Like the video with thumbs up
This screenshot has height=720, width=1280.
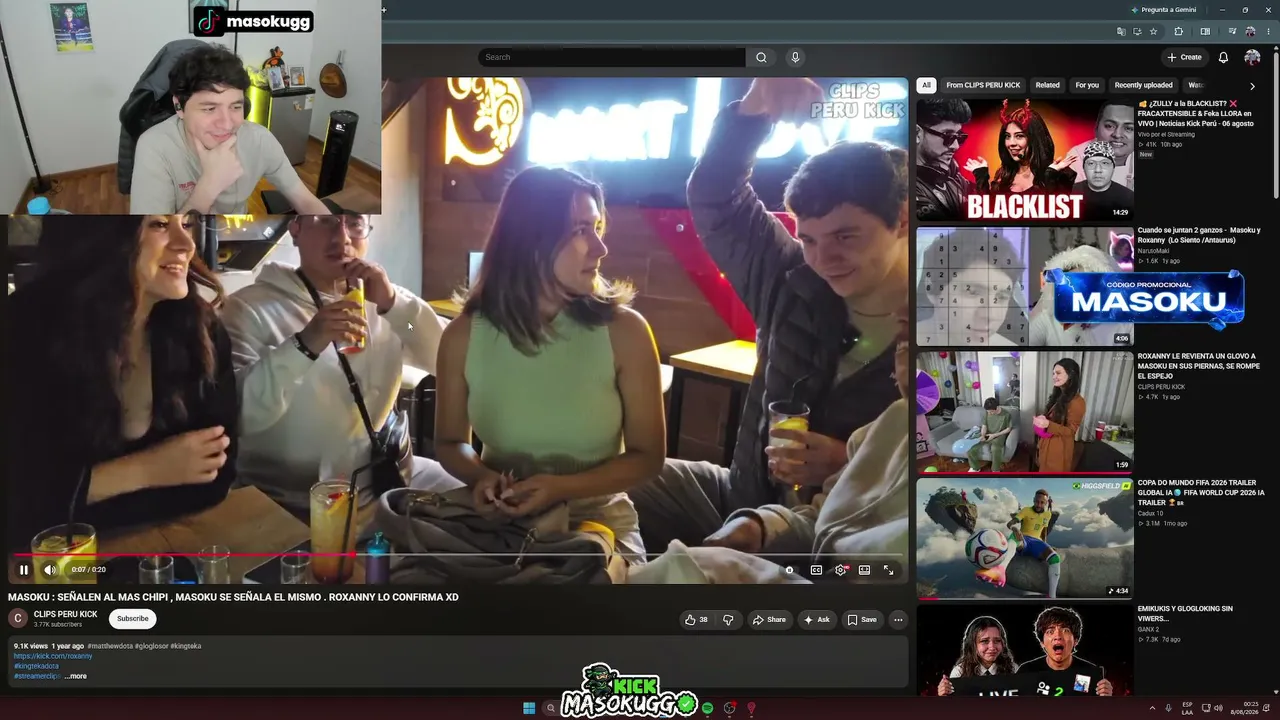pos(696,620)
